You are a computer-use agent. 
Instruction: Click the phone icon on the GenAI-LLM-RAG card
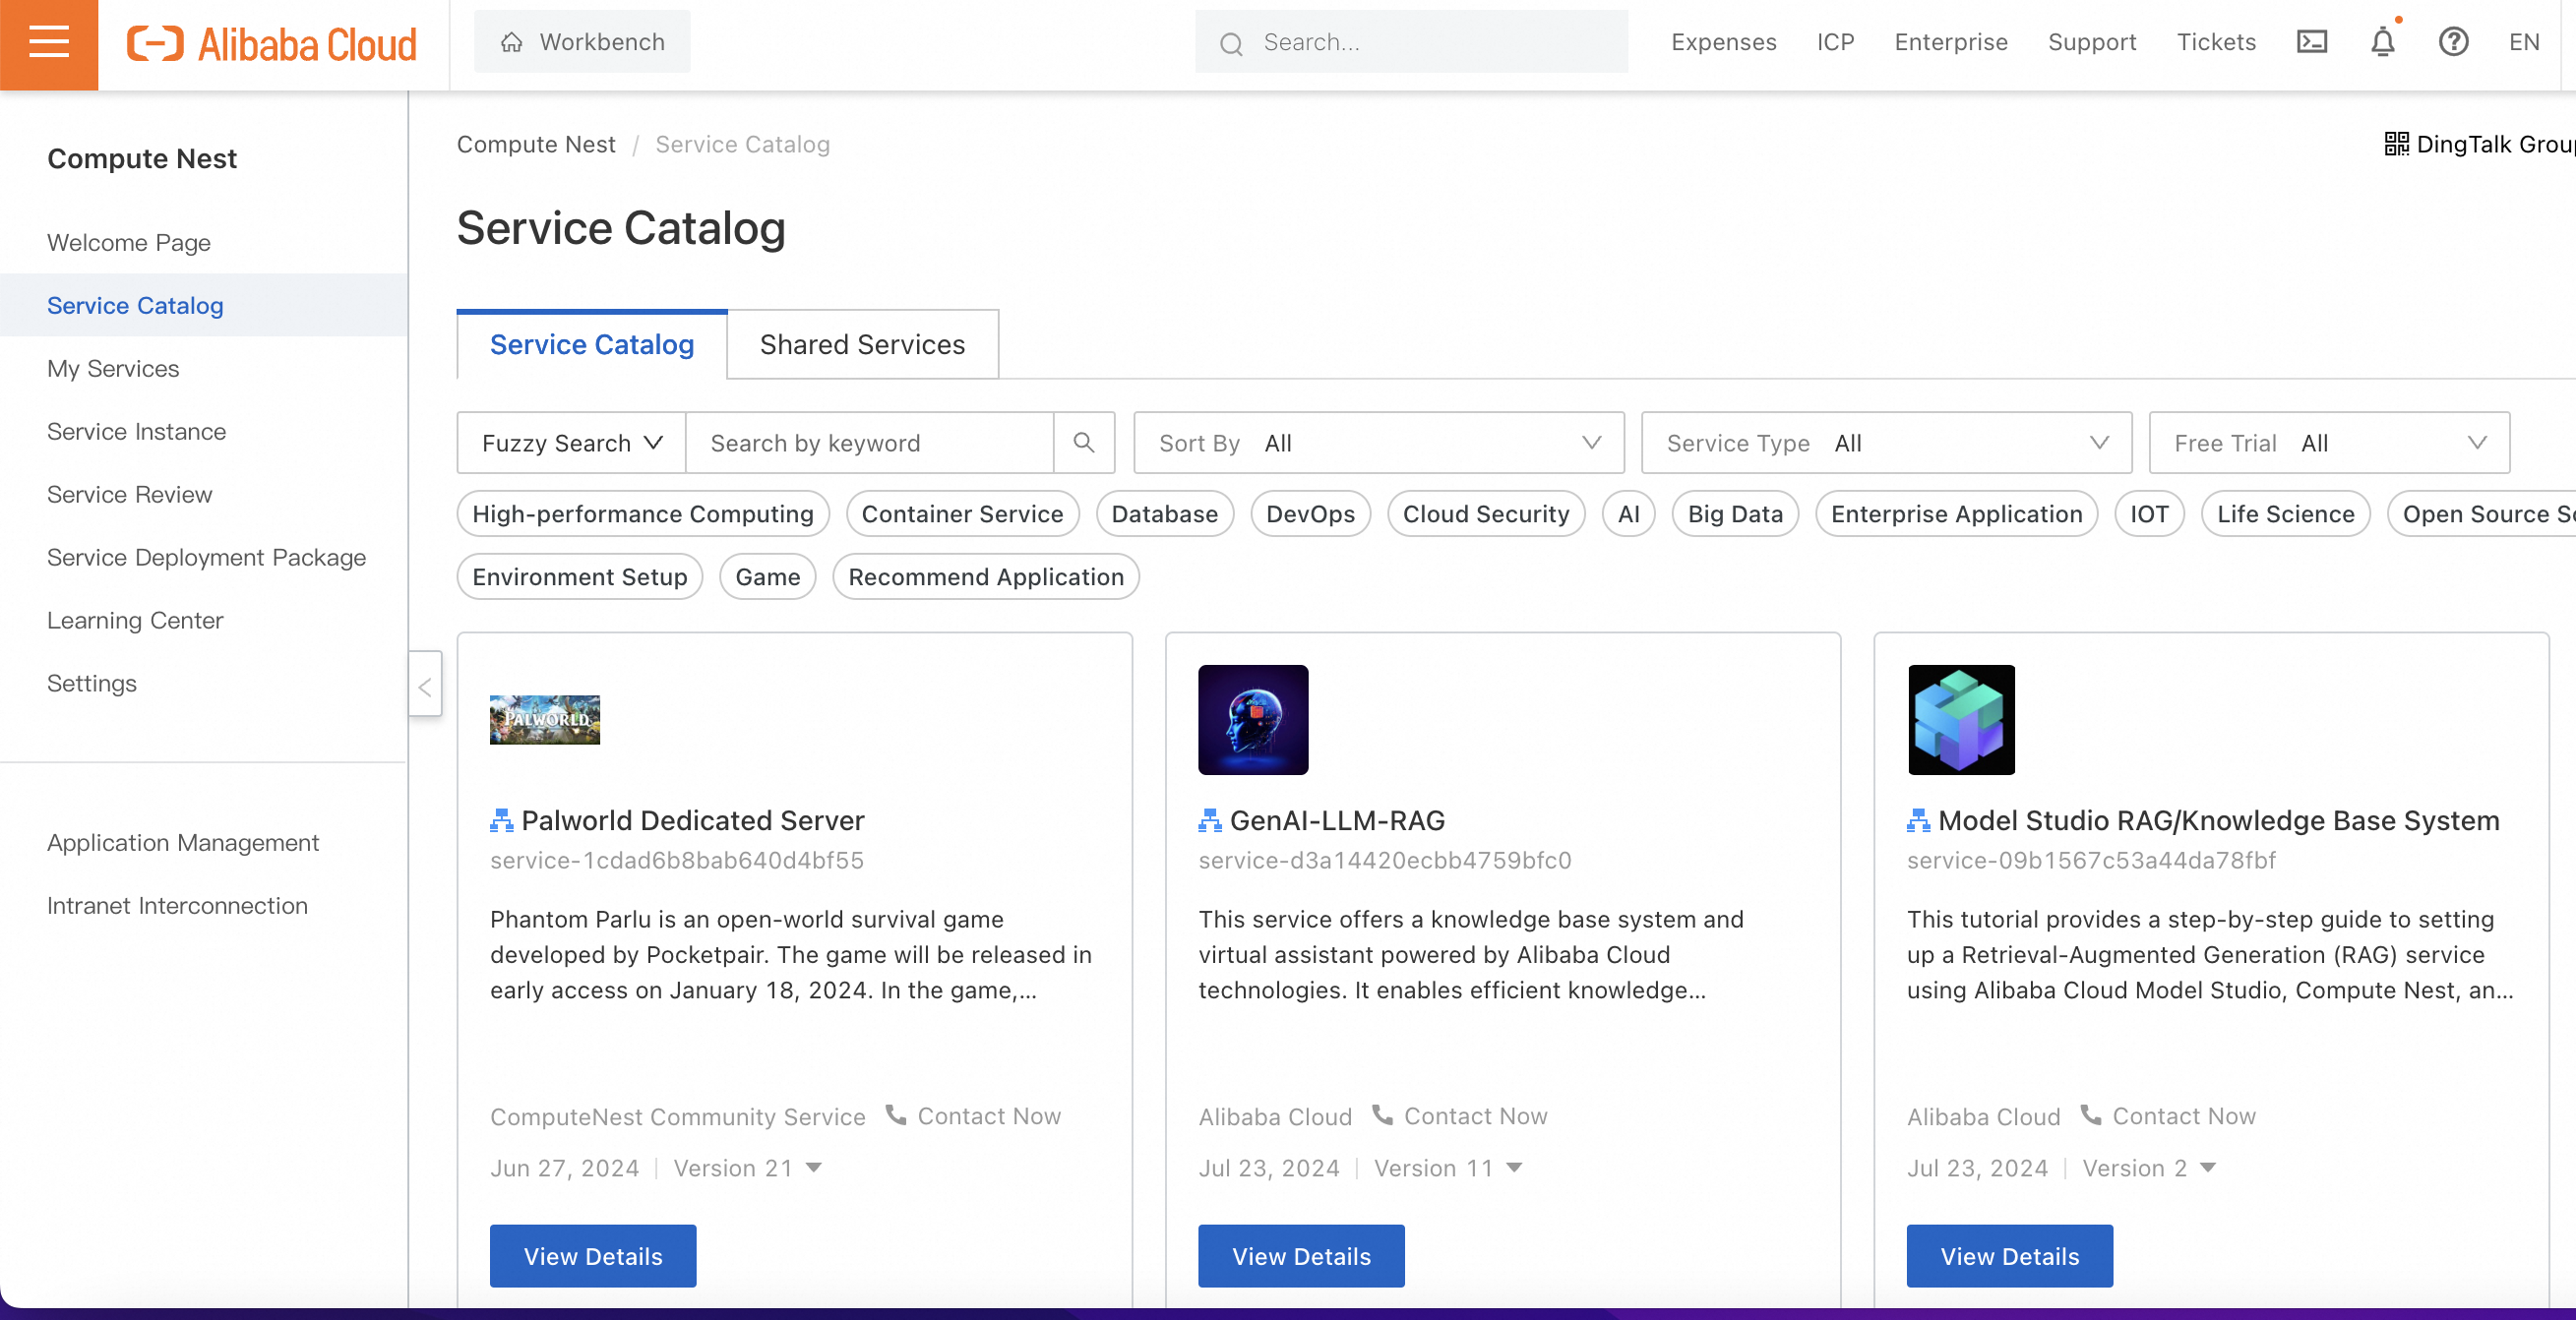tap(1382, 1115)
